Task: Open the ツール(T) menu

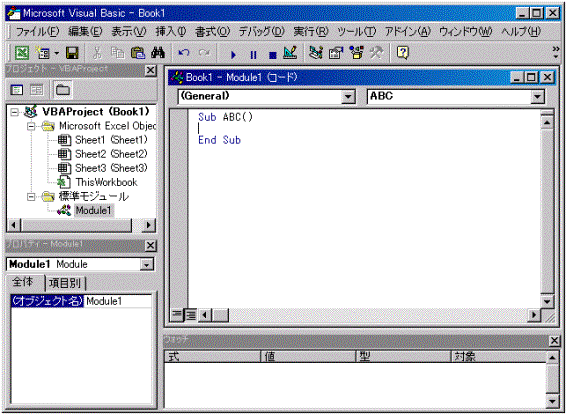Action: click(357, 32)
